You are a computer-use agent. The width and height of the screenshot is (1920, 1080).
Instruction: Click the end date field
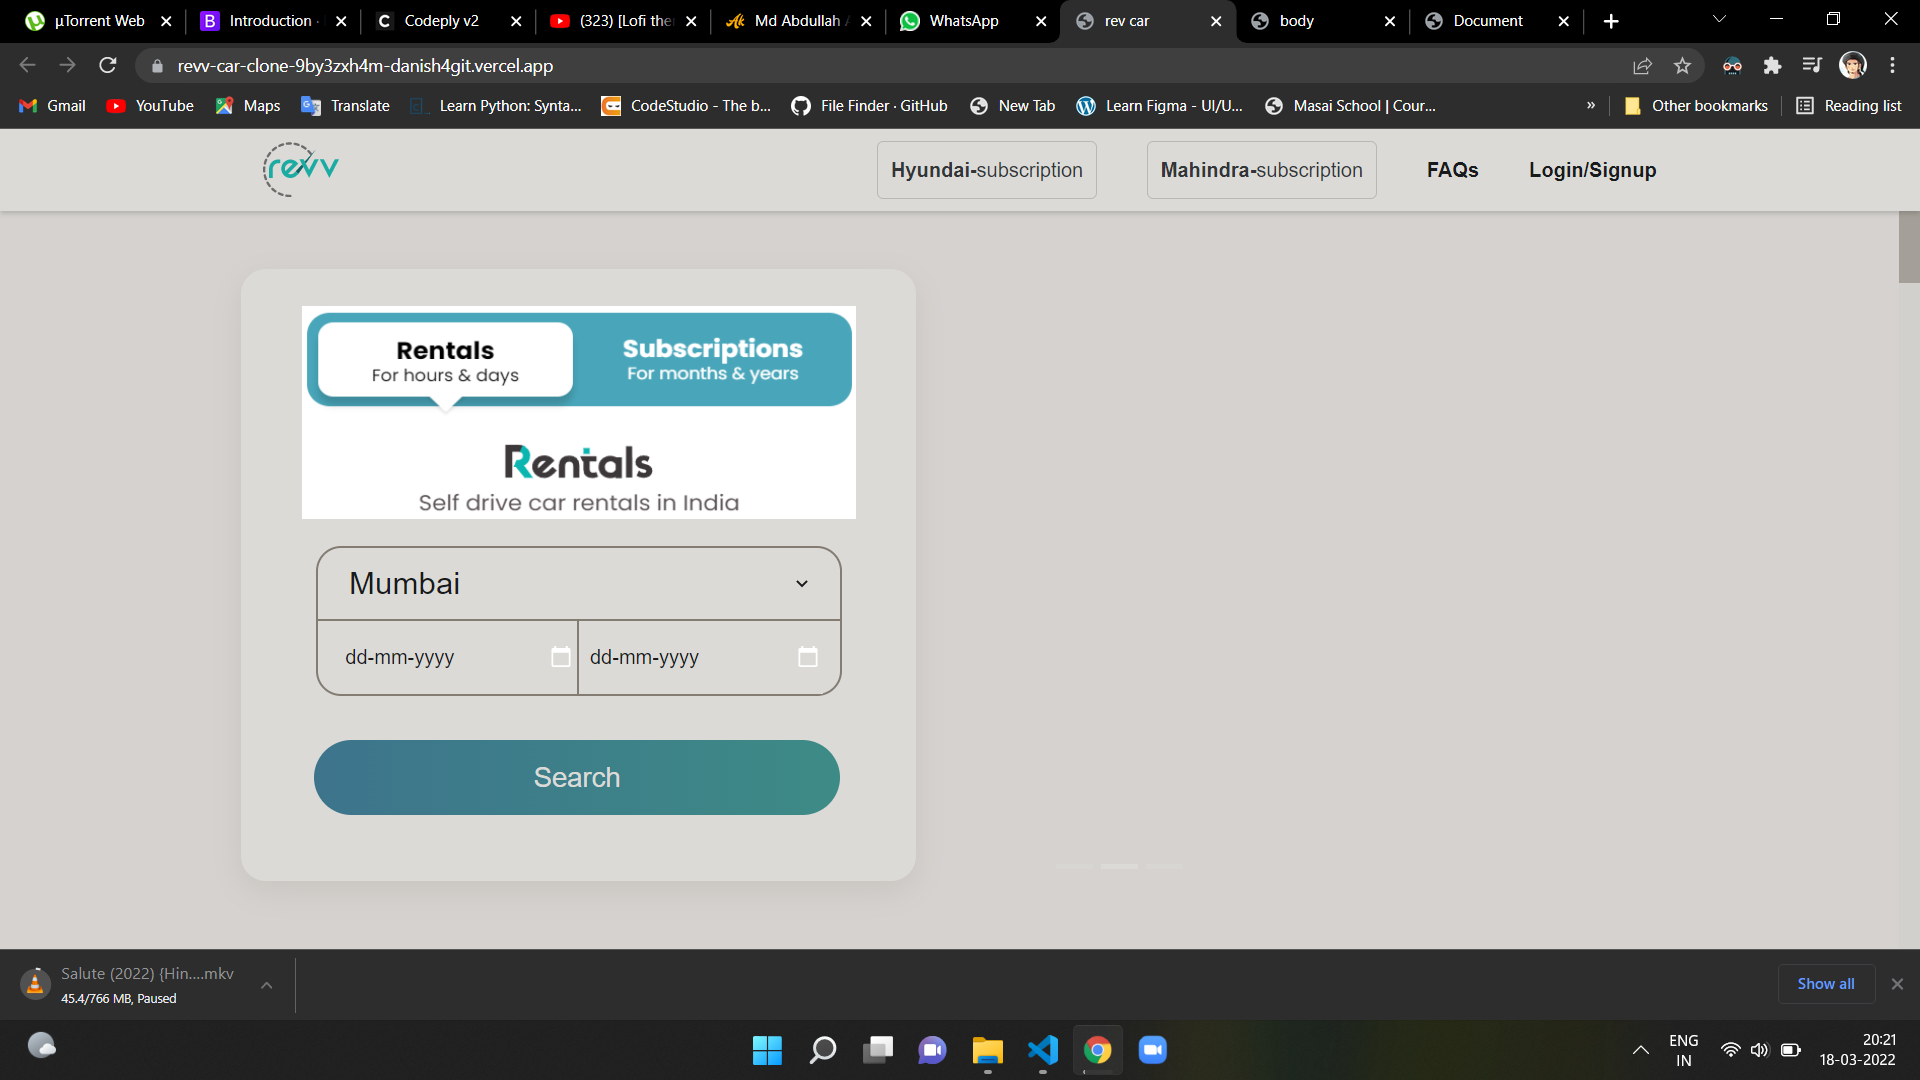[x=709, y=657]
